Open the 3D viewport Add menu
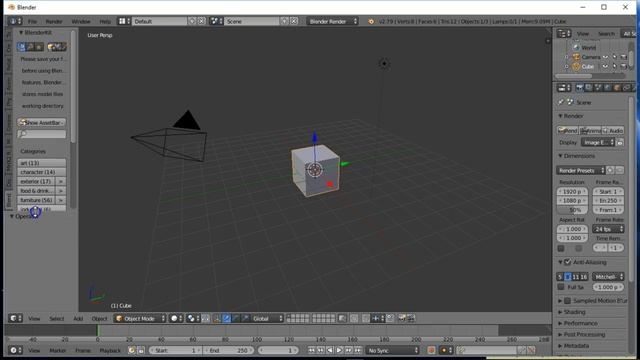Viewport: 640px width, 360px height. coord(78,318)
